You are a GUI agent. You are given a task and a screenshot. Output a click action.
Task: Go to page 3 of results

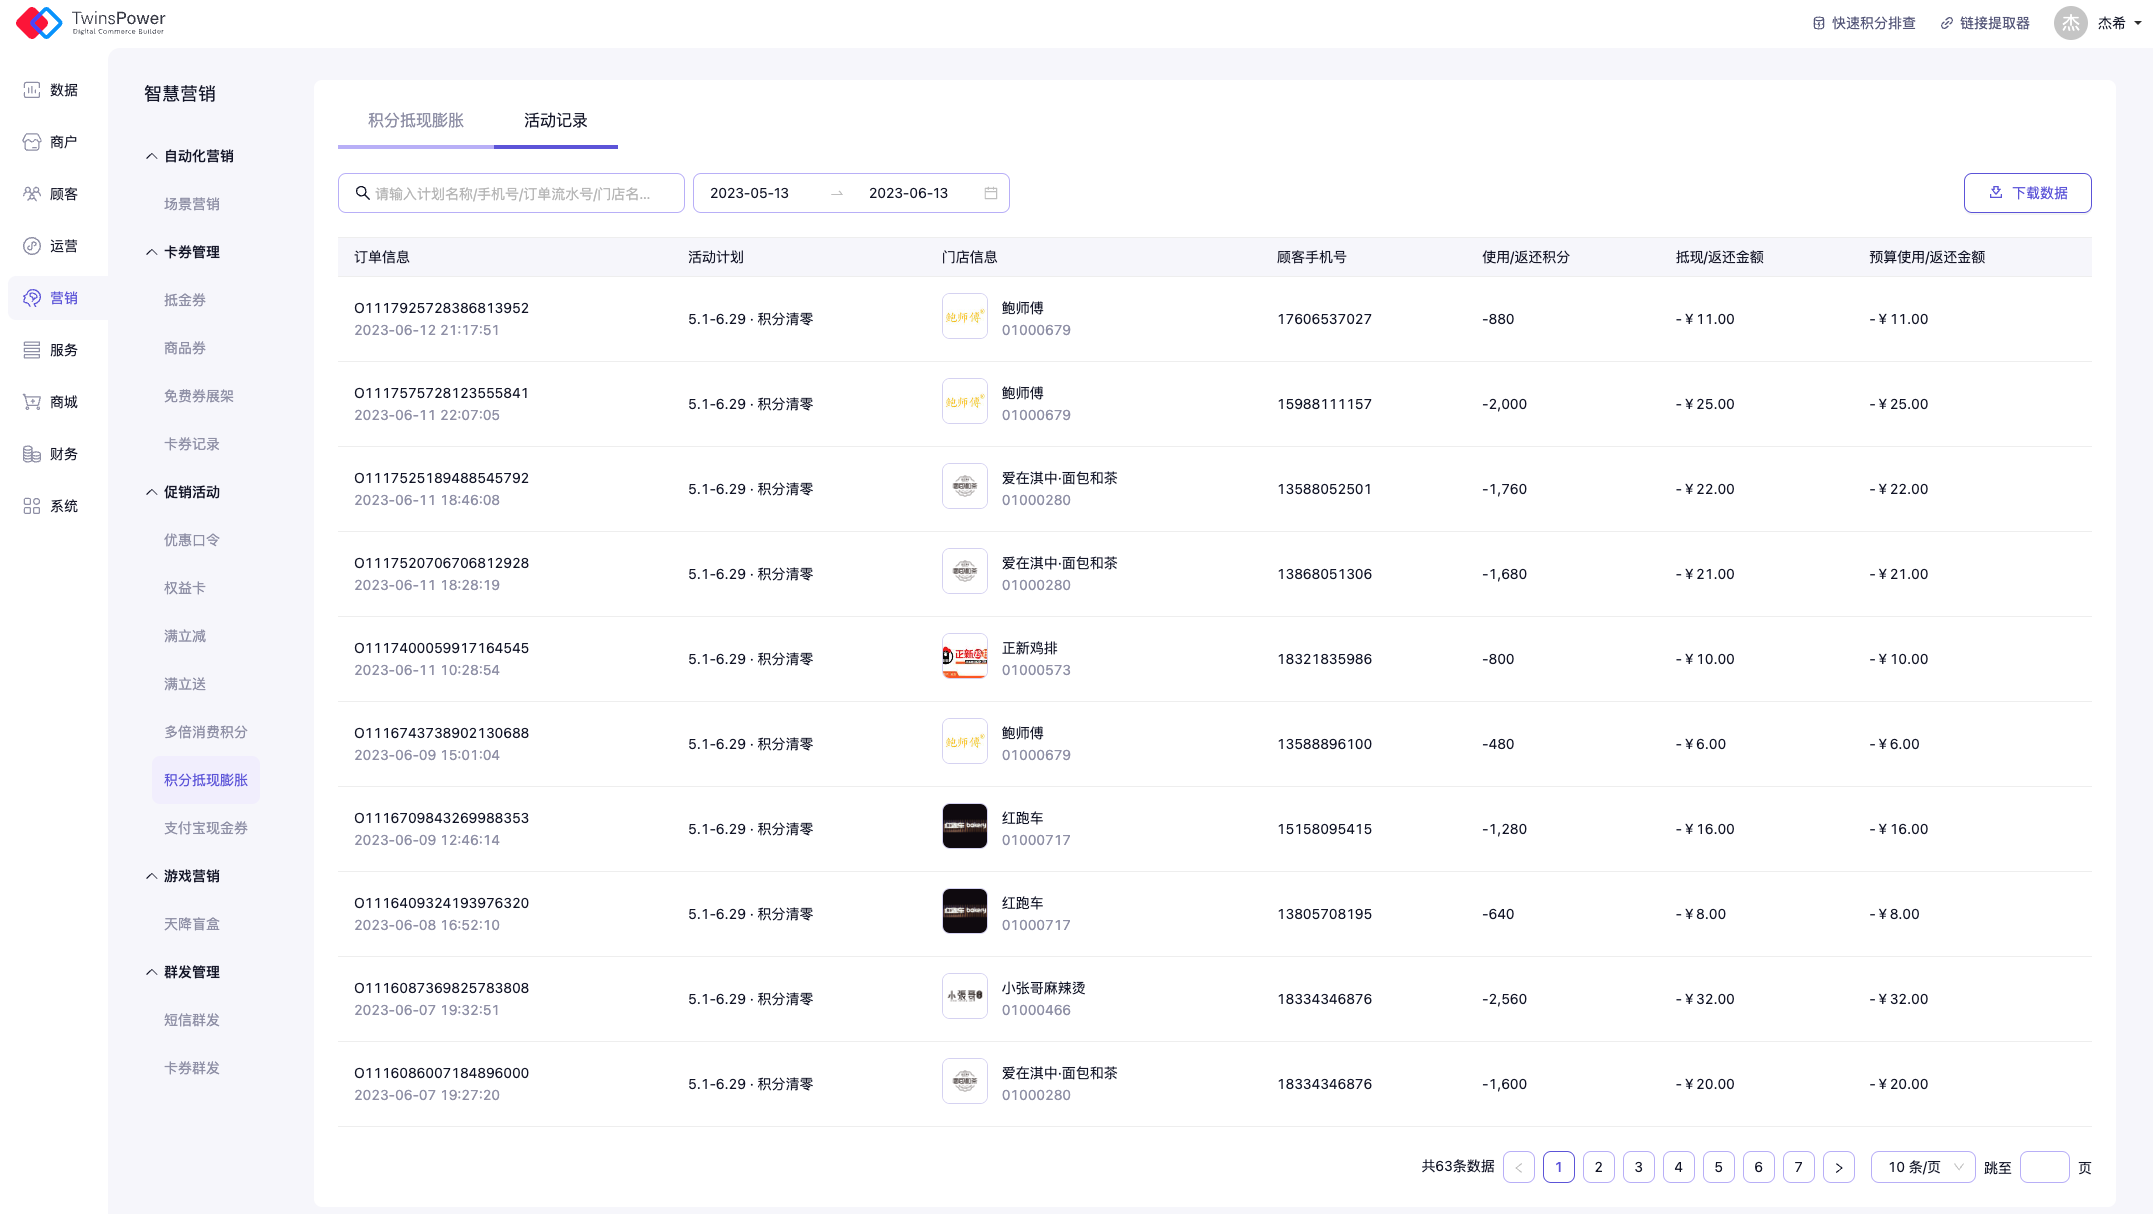click(1638, 1167)
